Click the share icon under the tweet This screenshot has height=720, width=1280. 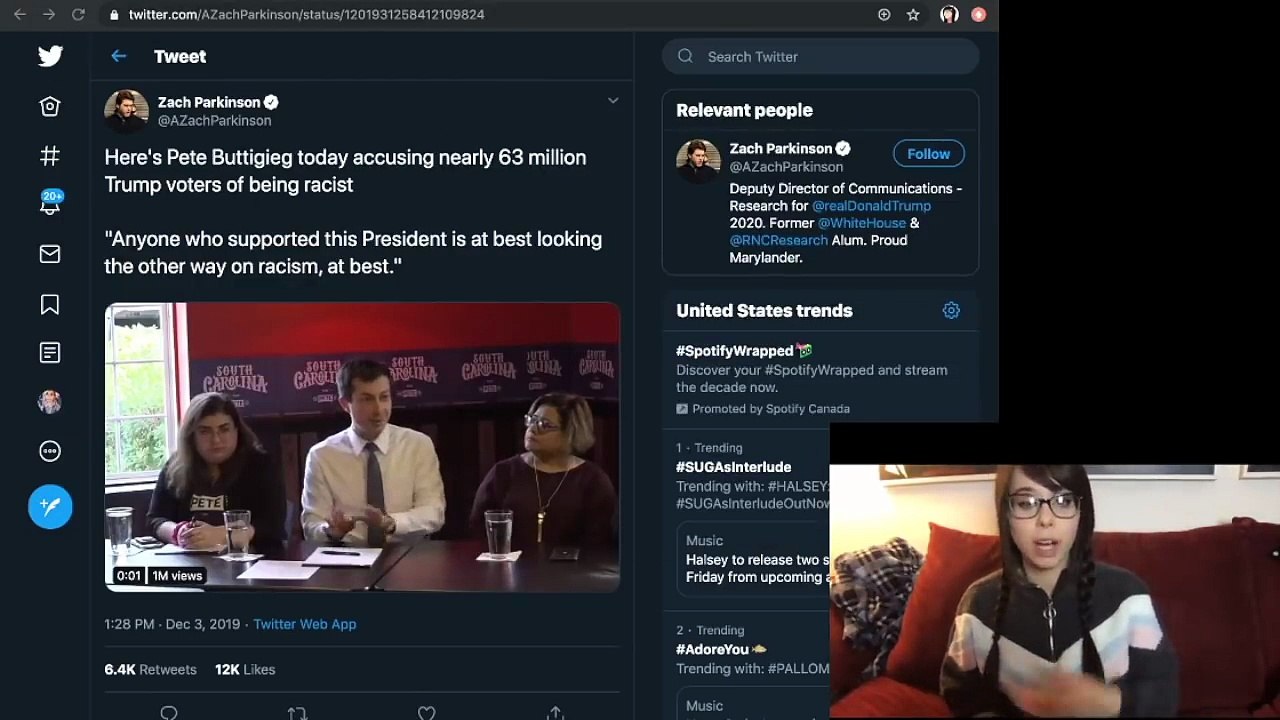(555, 712)
